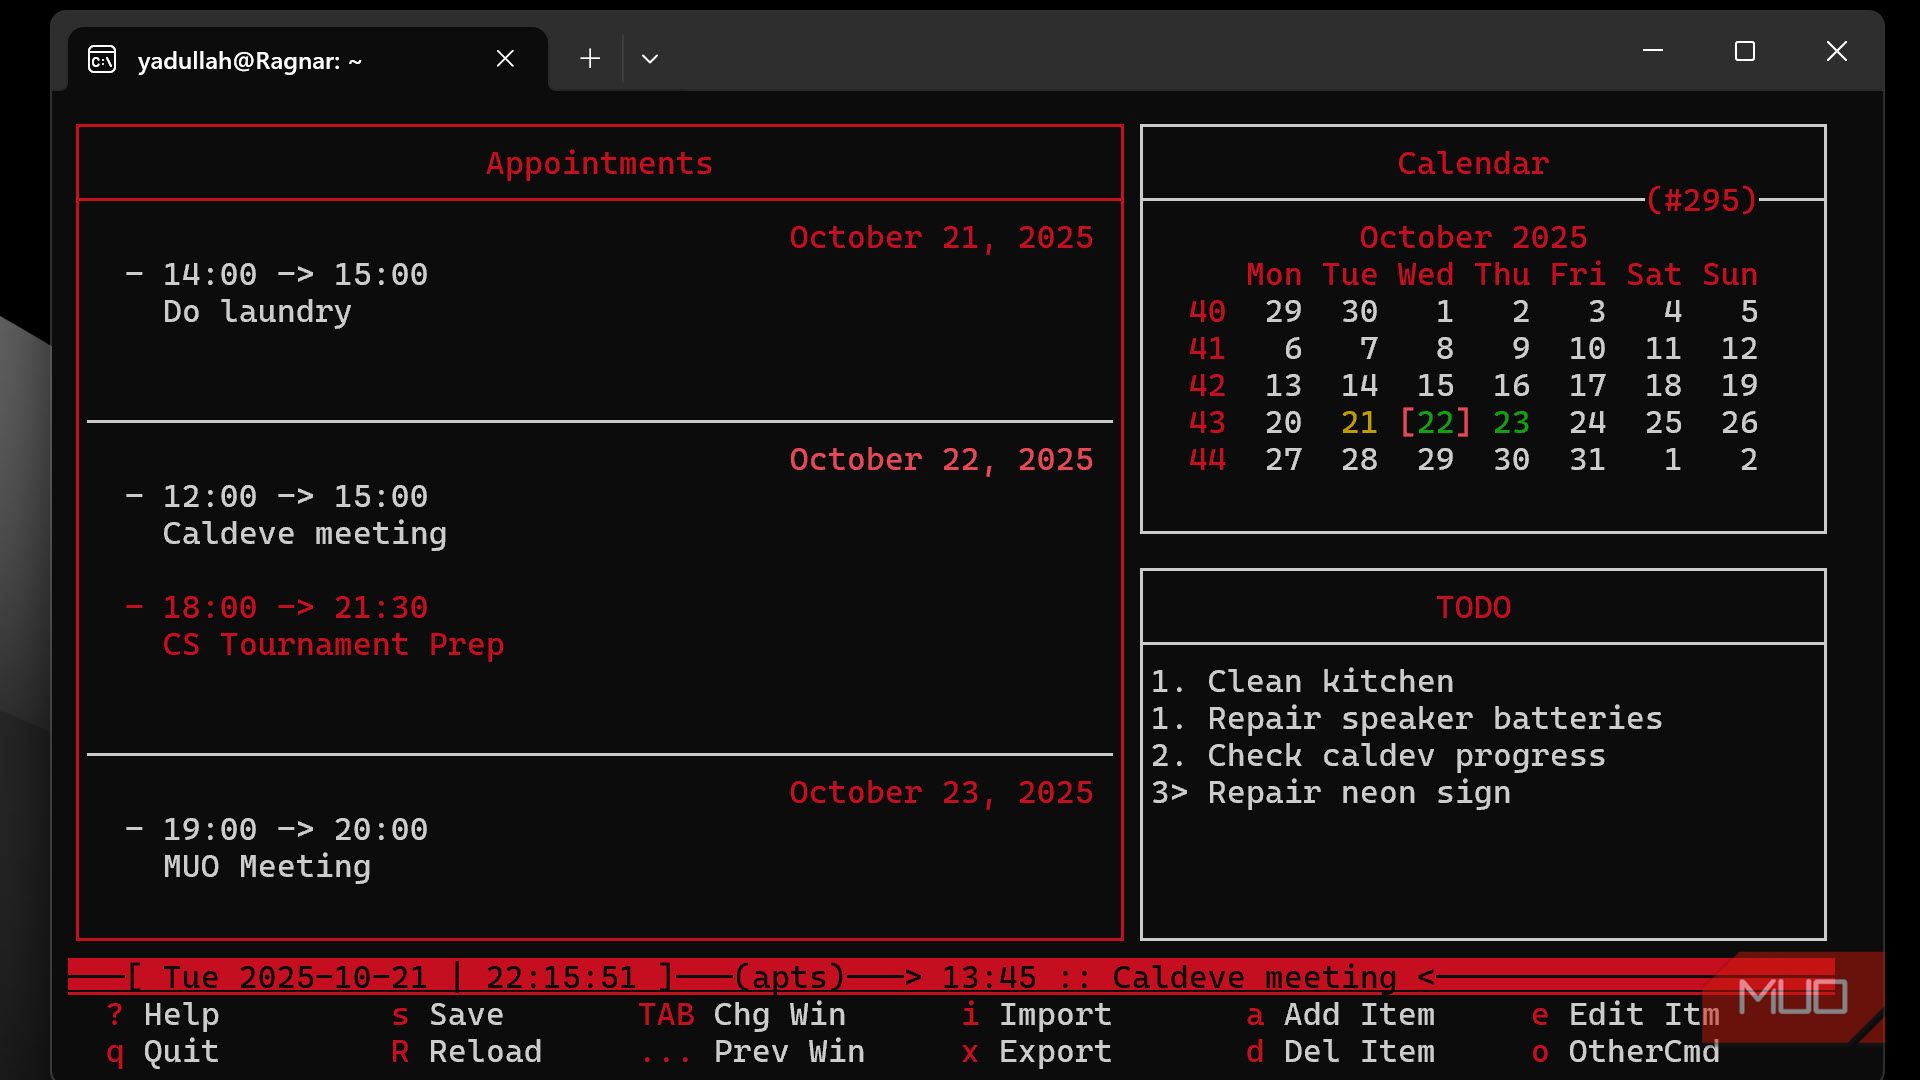1920x1080 pixels.
Task: Click the Import shortcut label
Action: coord(1055,1015)
